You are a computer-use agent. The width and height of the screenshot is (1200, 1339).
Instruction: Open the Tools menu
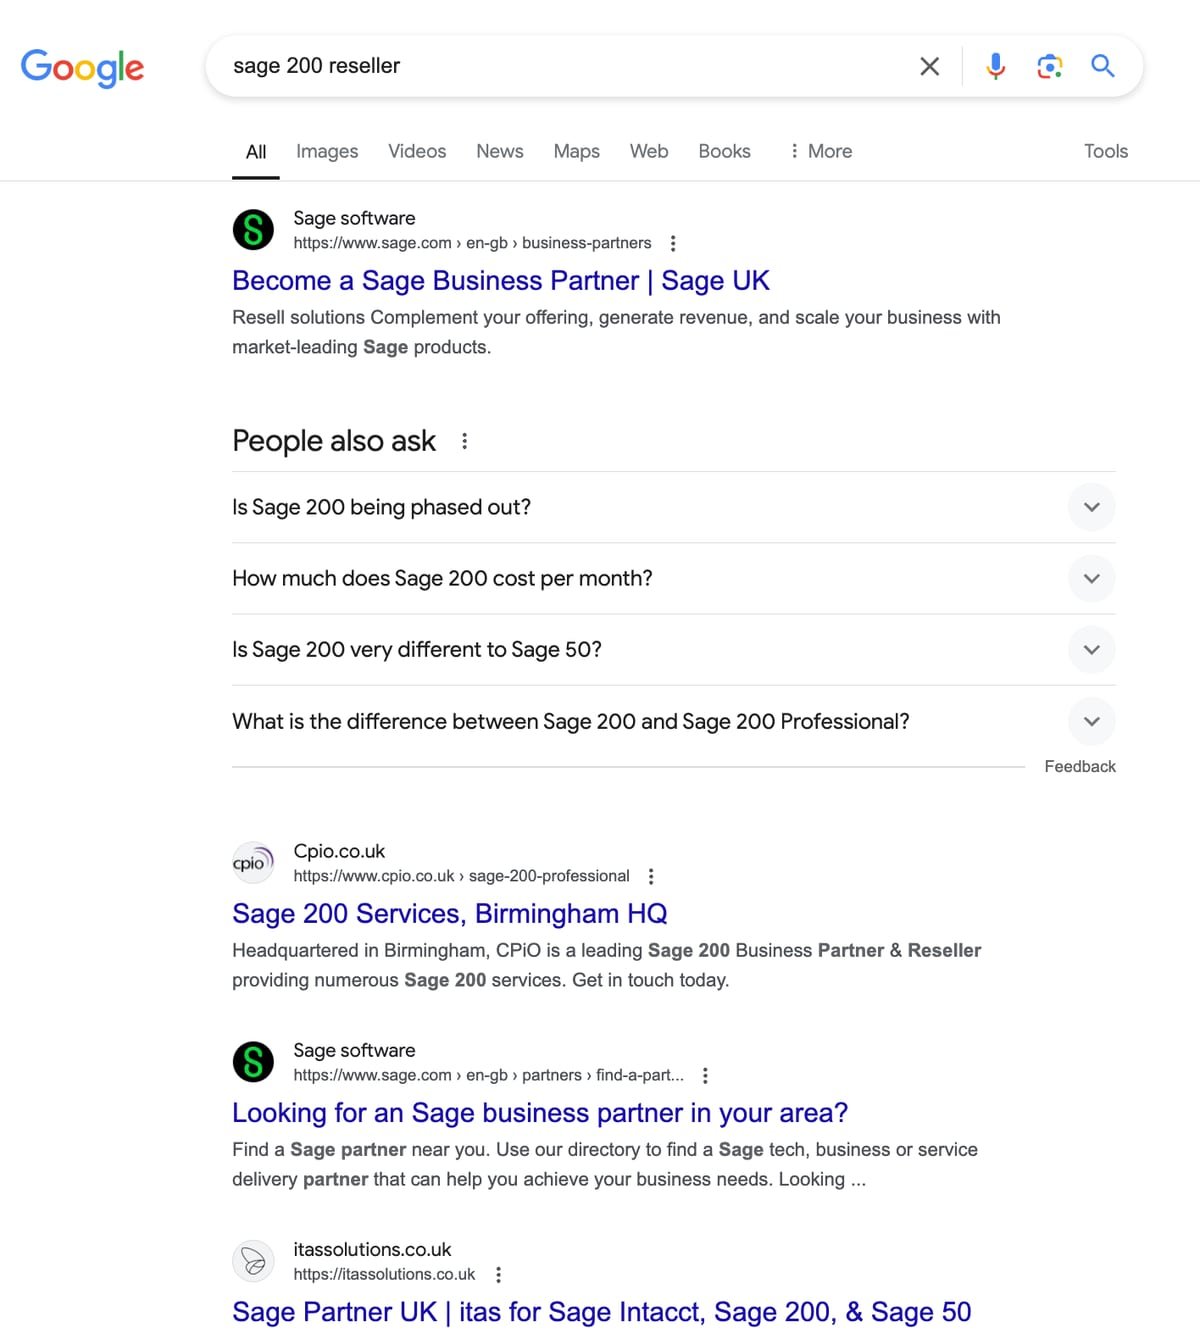(1106, 151)
